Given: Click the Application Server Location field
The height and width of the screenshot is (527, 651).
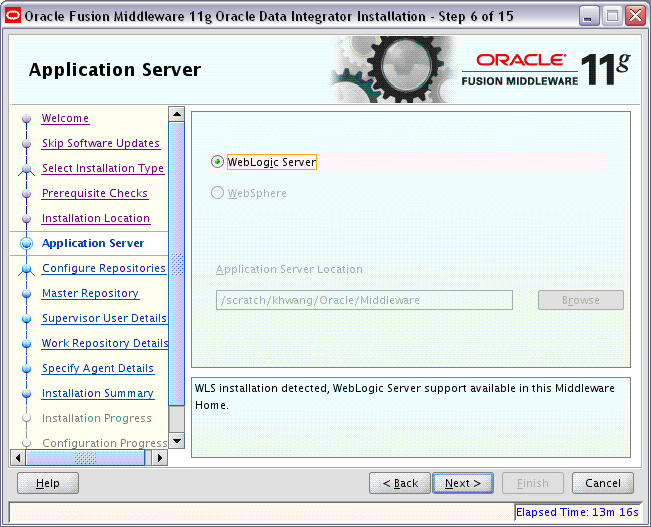Looking at the screenshot, I should pos(364,300).
